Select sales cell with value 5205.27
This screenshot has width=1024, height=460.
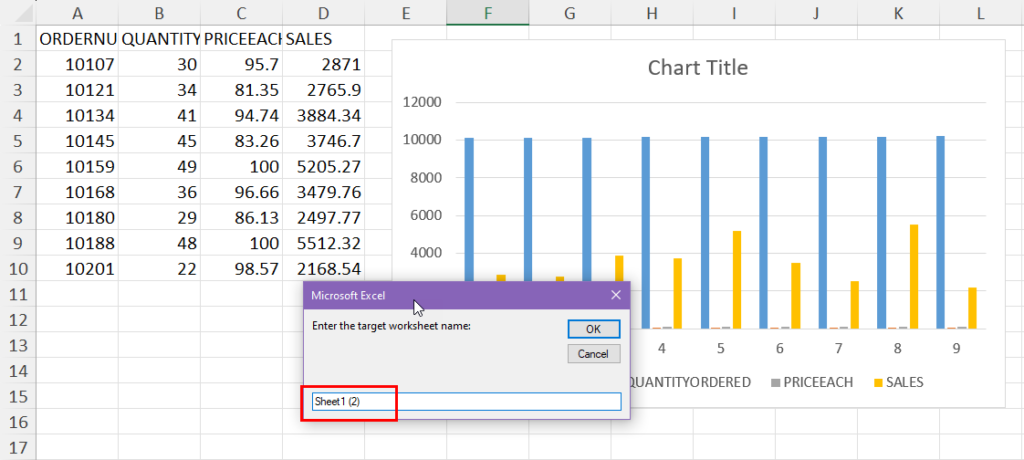pos(323,167)
